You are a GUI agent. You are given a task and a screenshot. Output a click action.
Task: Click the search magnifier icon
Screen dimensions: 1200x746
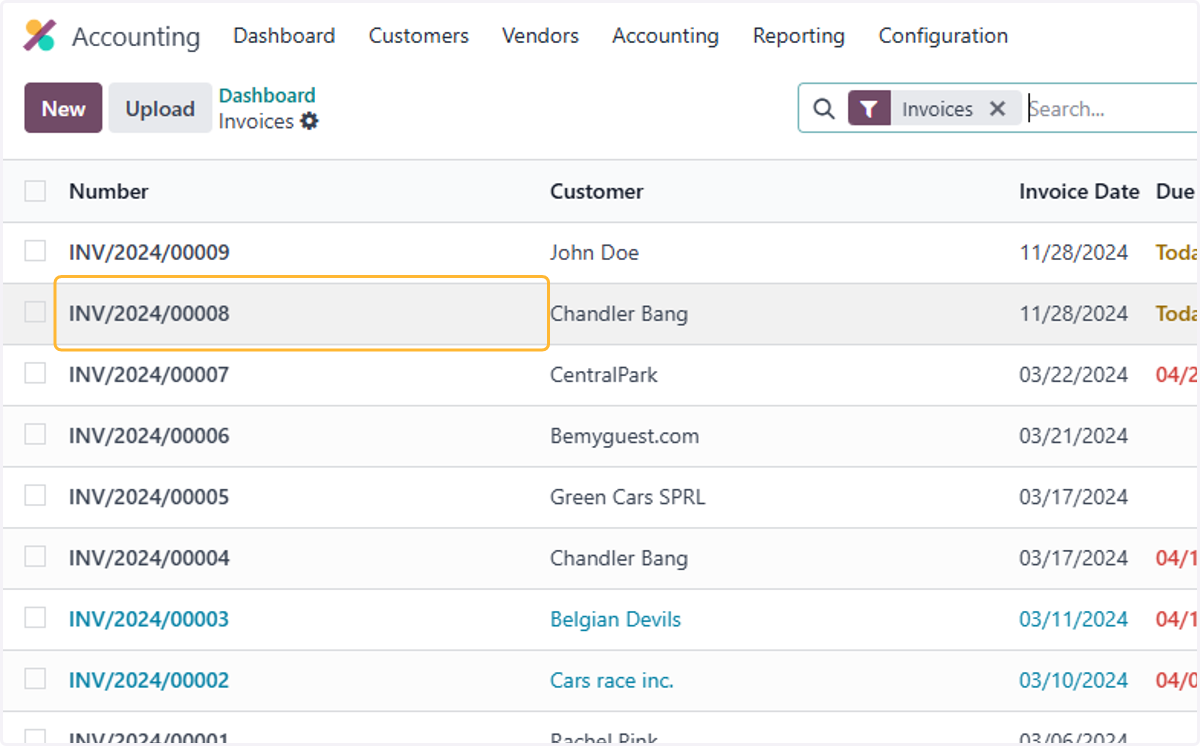pos(824,109)
